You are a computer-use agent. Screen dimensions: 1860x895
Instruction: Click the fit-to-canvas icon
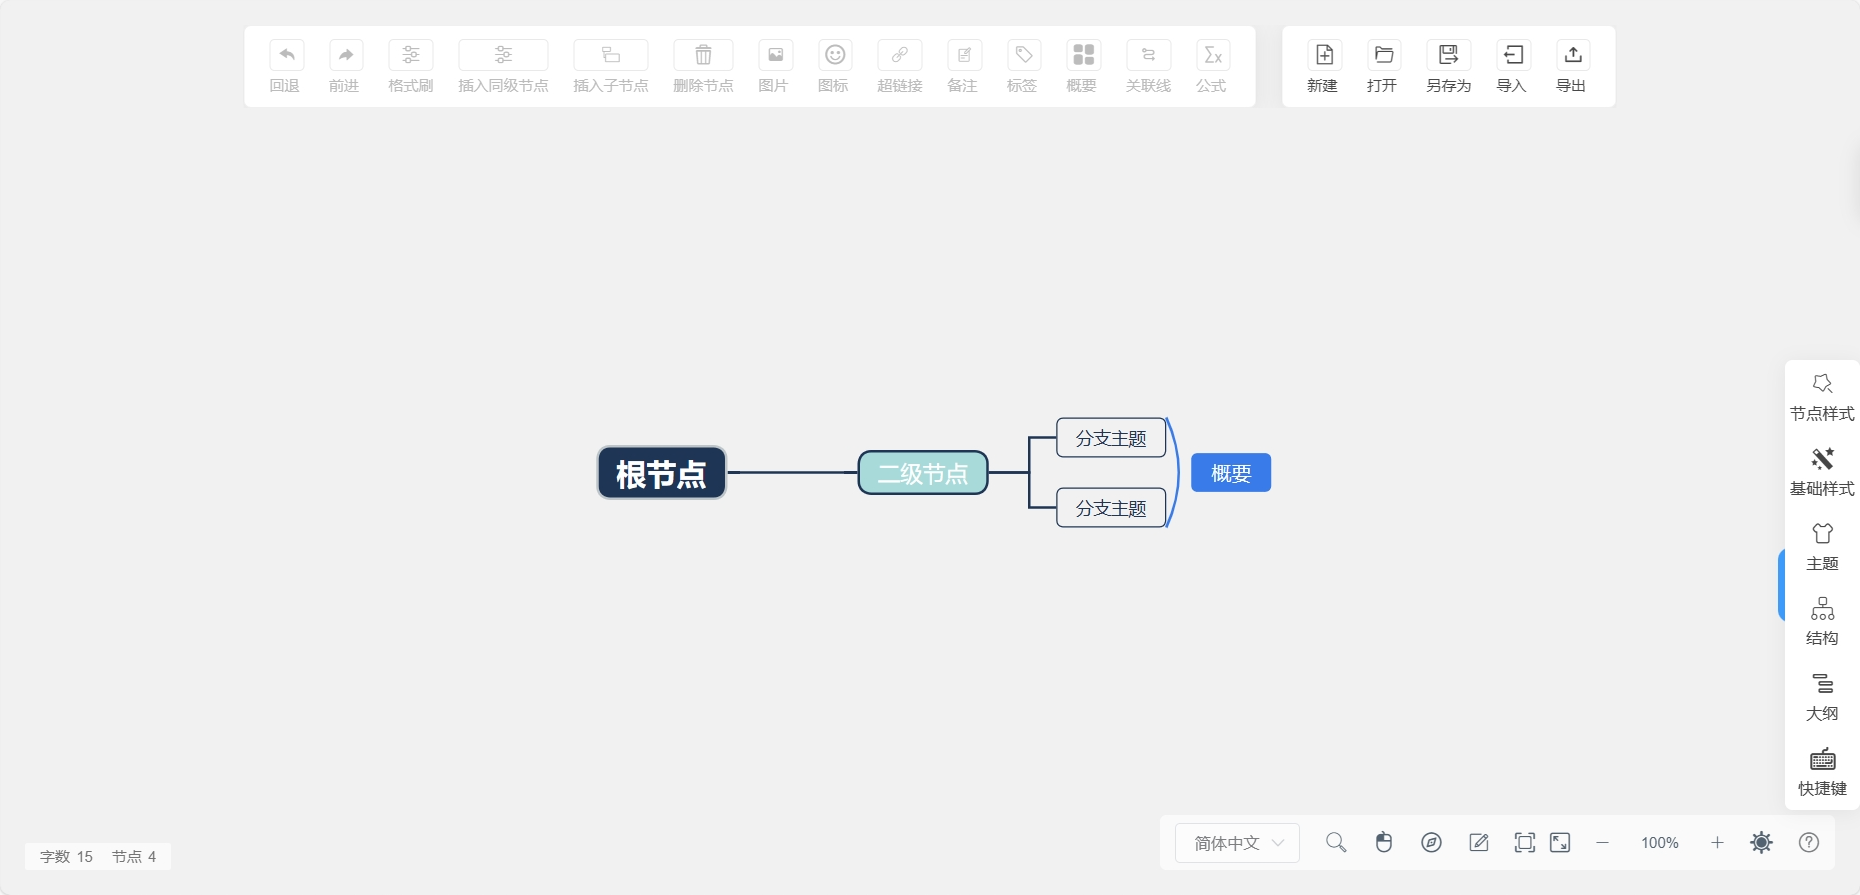(x=1524, y=842)
